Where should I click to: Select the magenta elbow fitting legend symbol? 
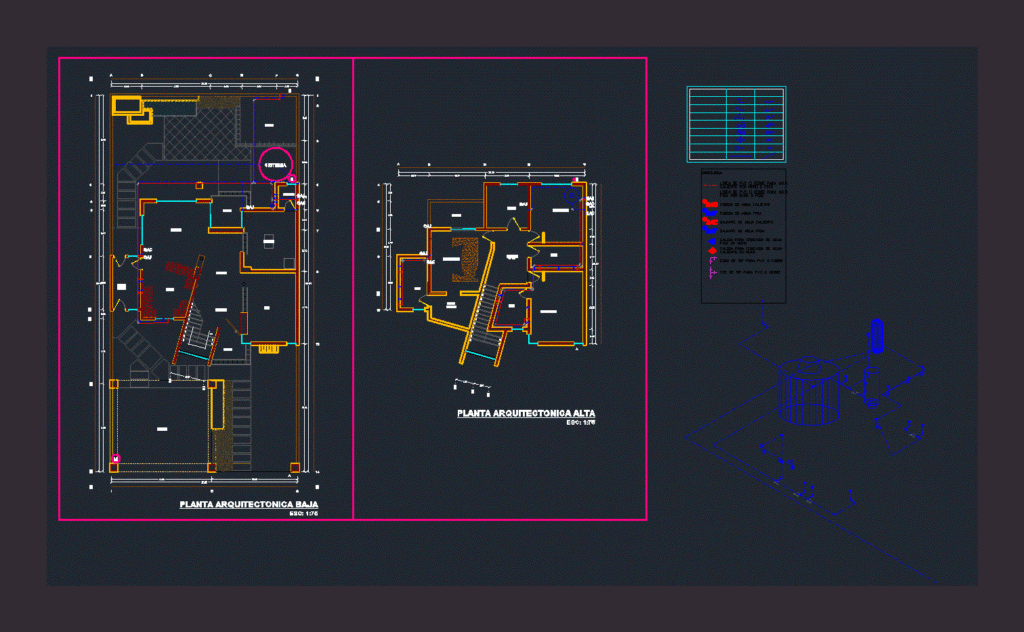click(x=712, y=261)
